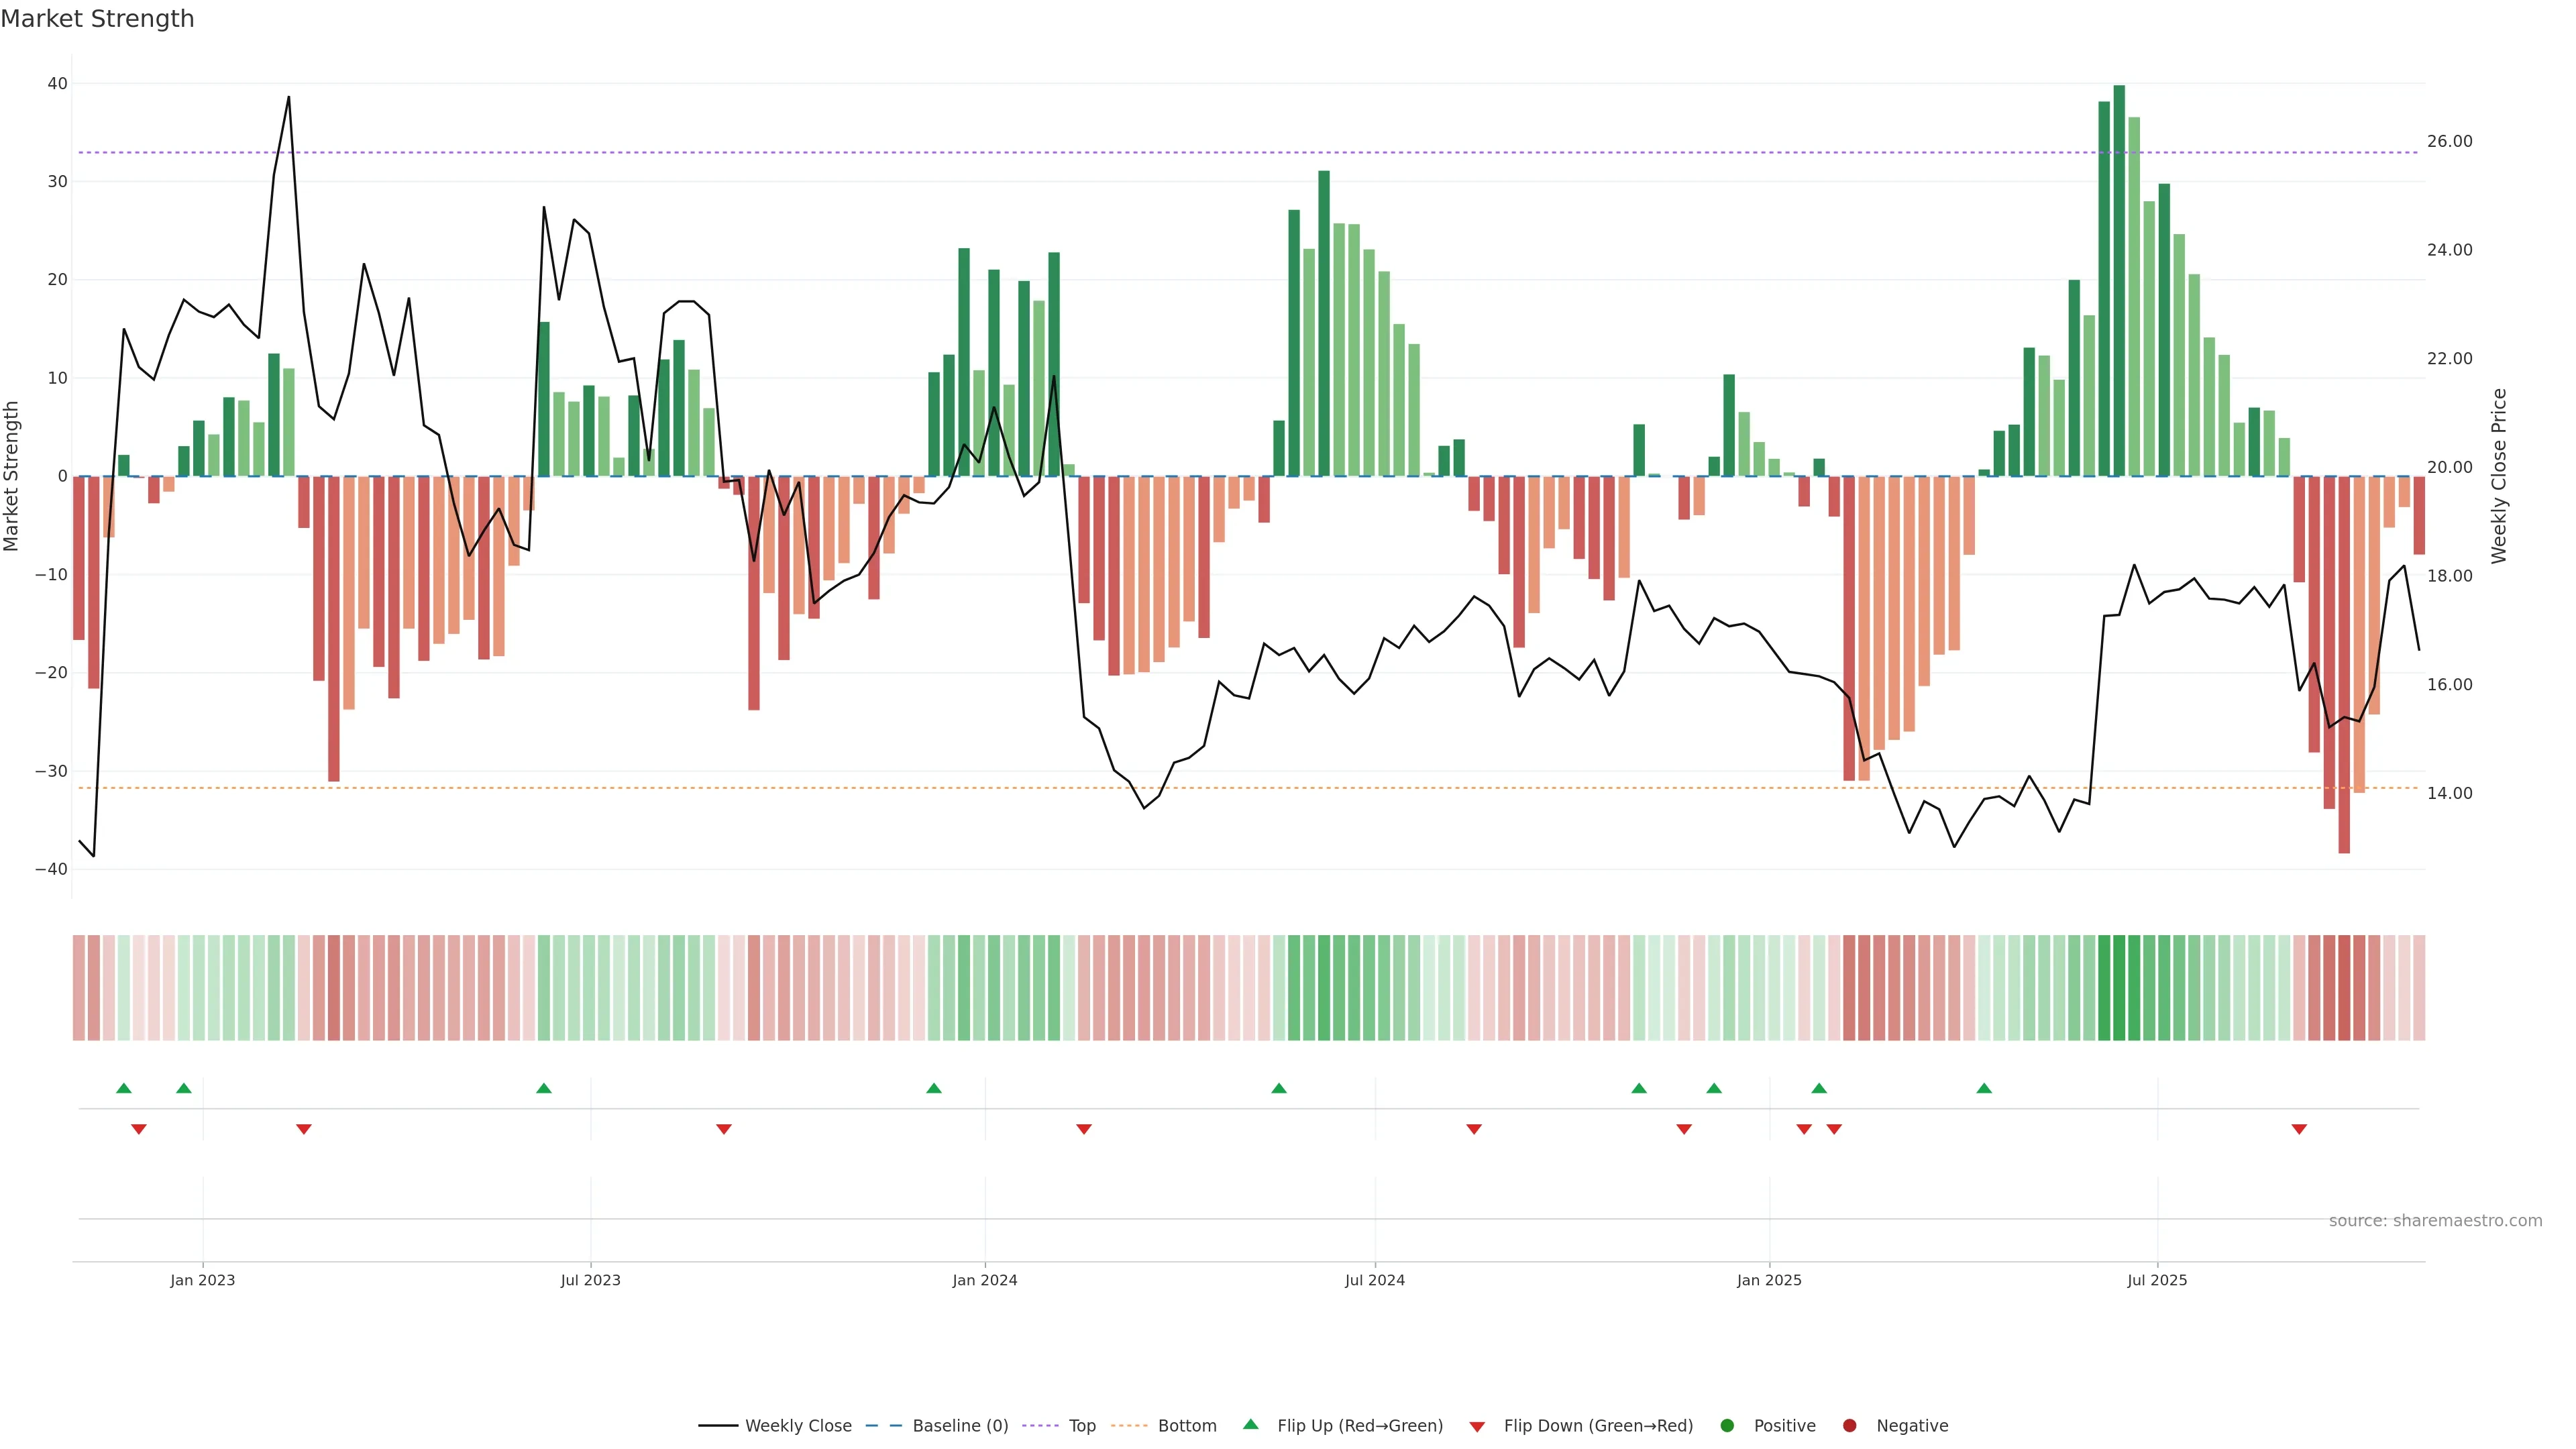Click the green Positive dot in the legend
2576x1449 pixels.
(1727, 1426)
